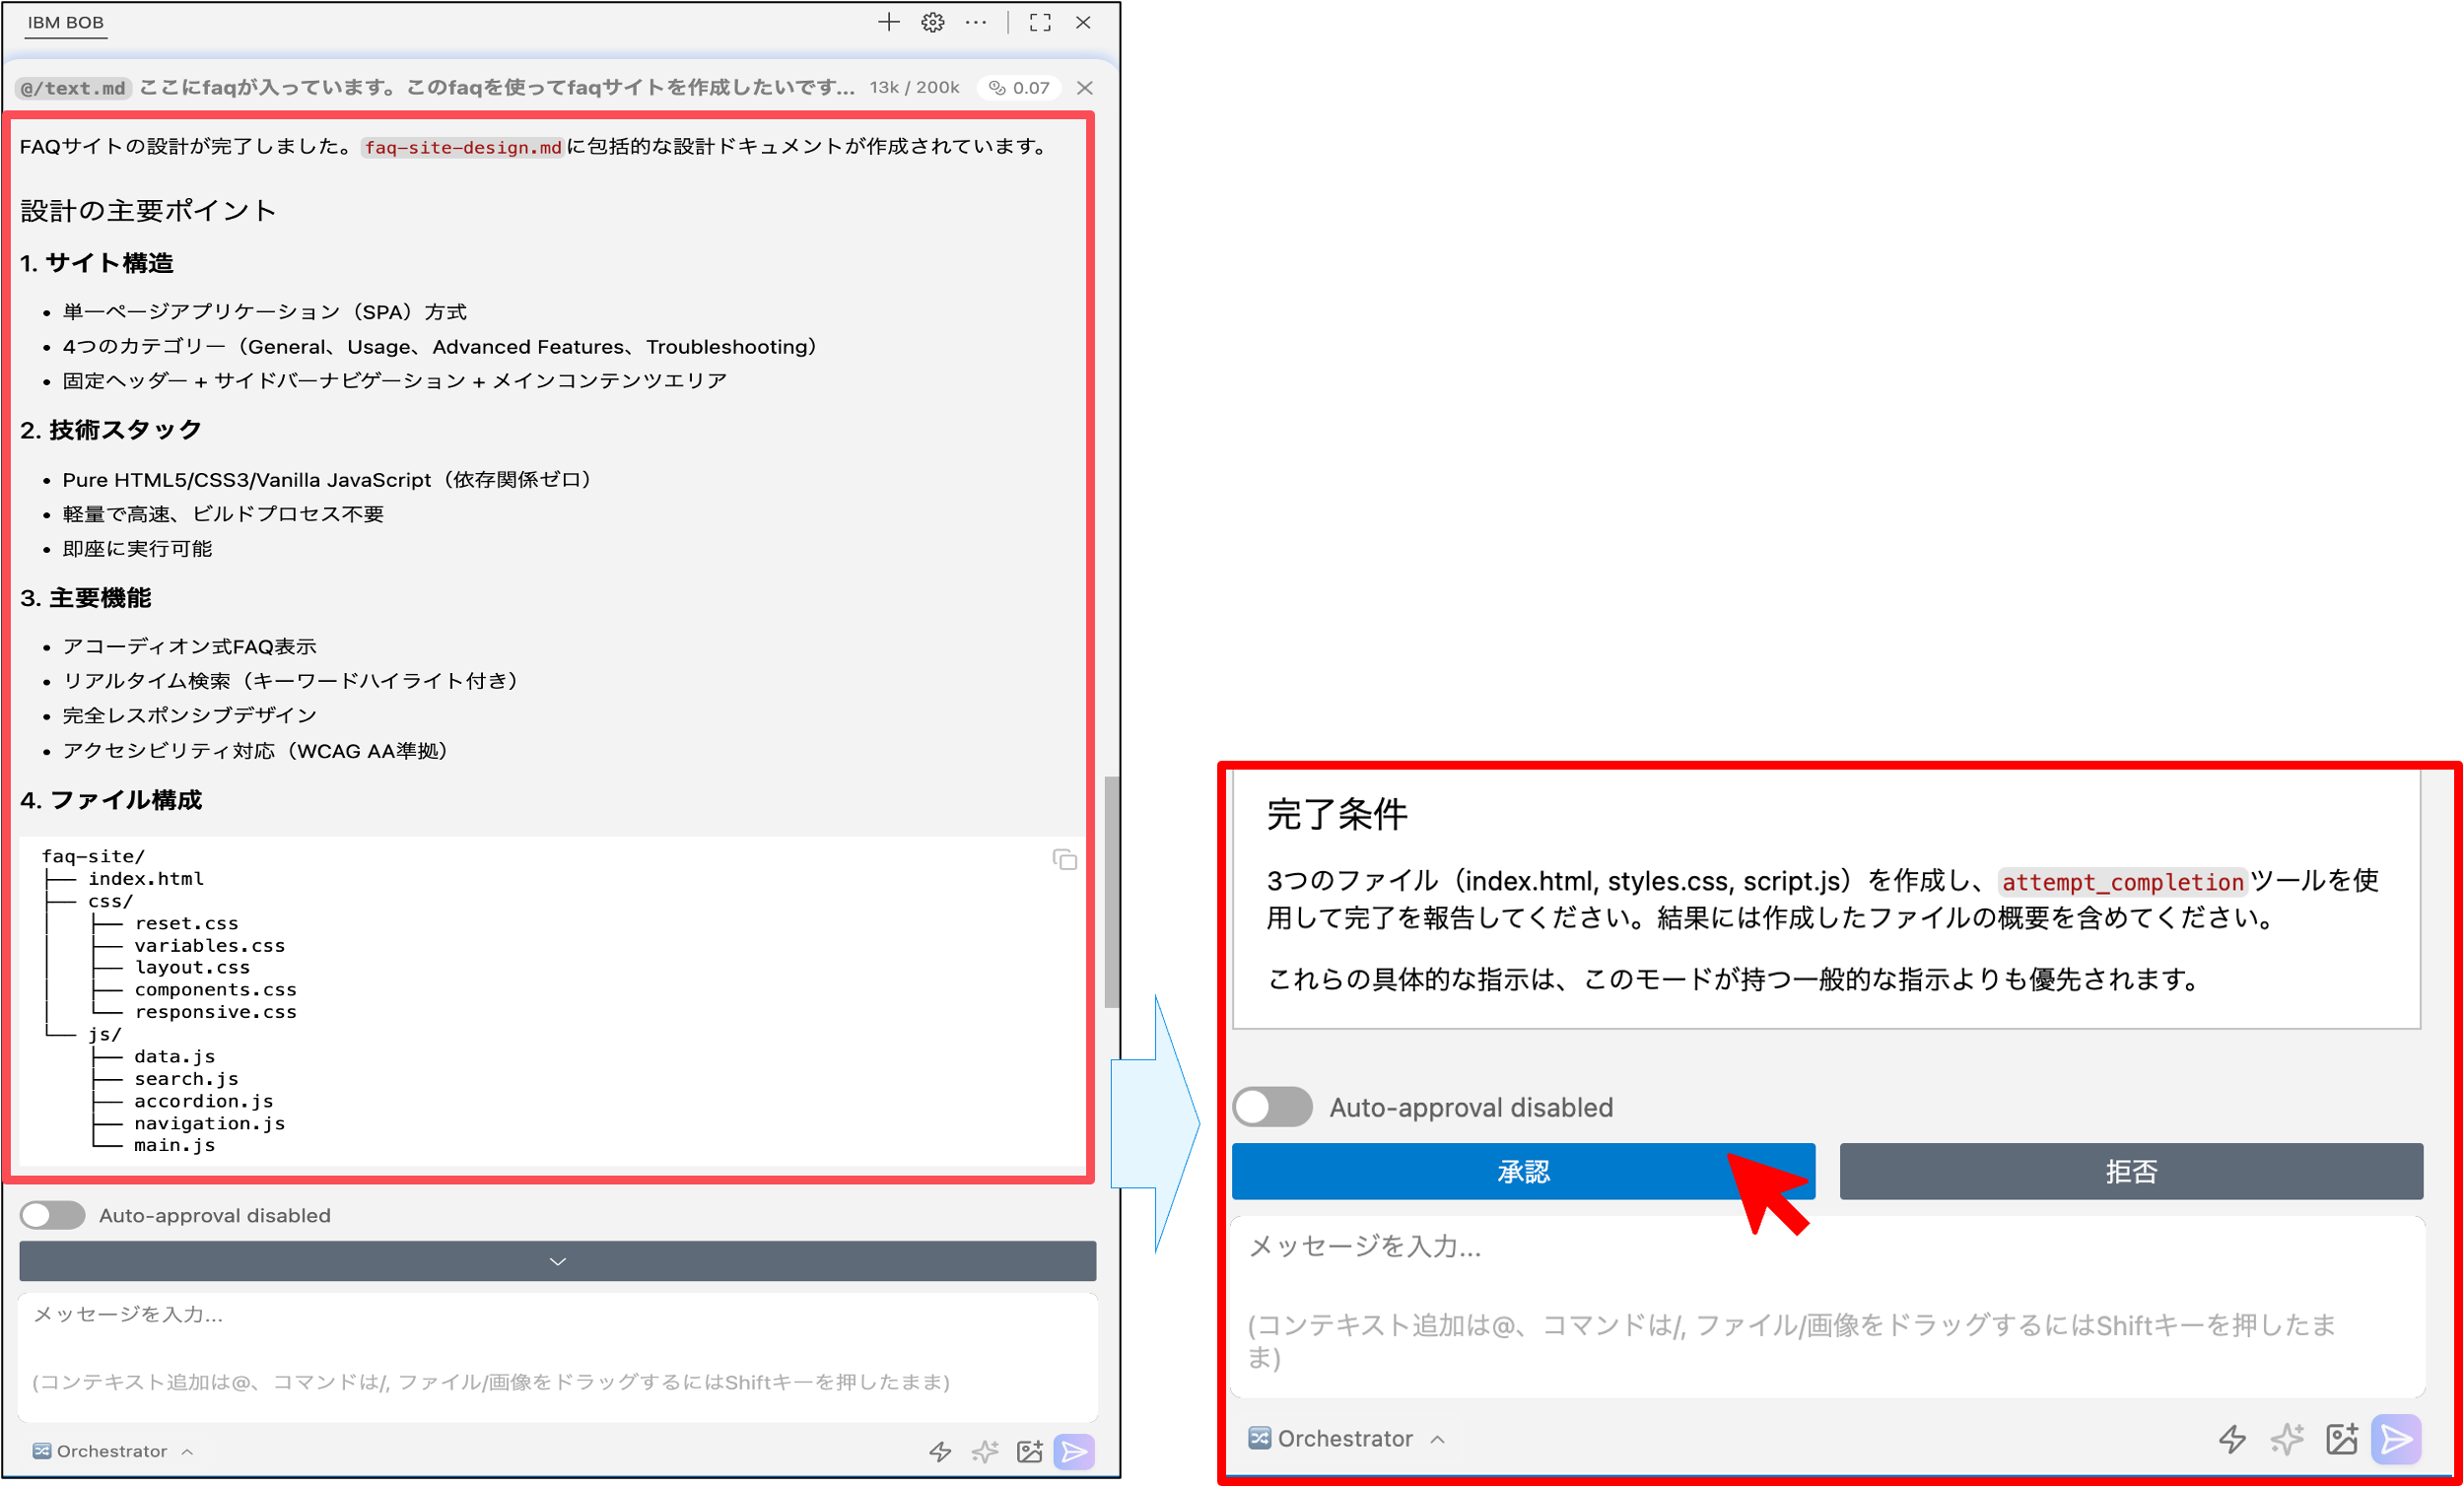This screenshot has height=1486, width=2464.
Task: Click layout.css in the file tree
Action: 192,968
